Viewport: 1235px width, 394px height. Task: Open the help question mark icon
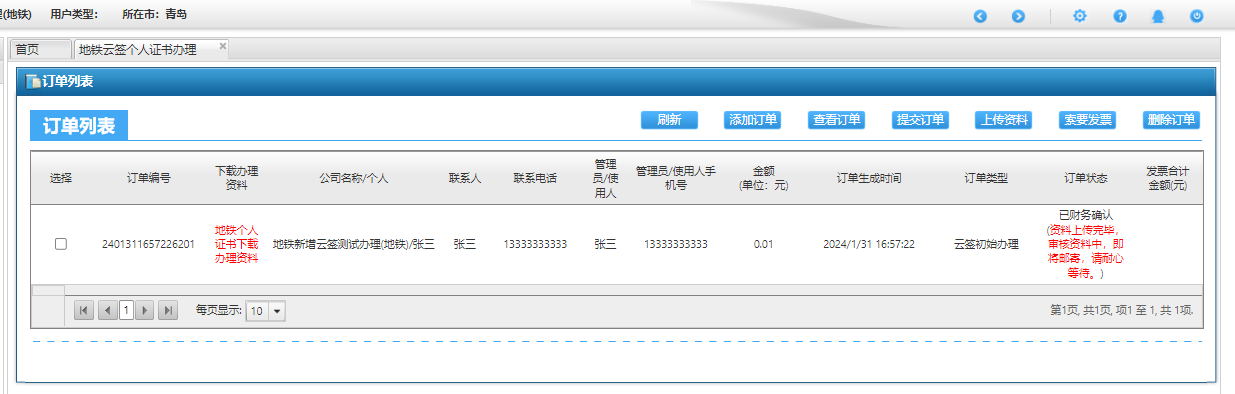click(x=1120, y=16)
